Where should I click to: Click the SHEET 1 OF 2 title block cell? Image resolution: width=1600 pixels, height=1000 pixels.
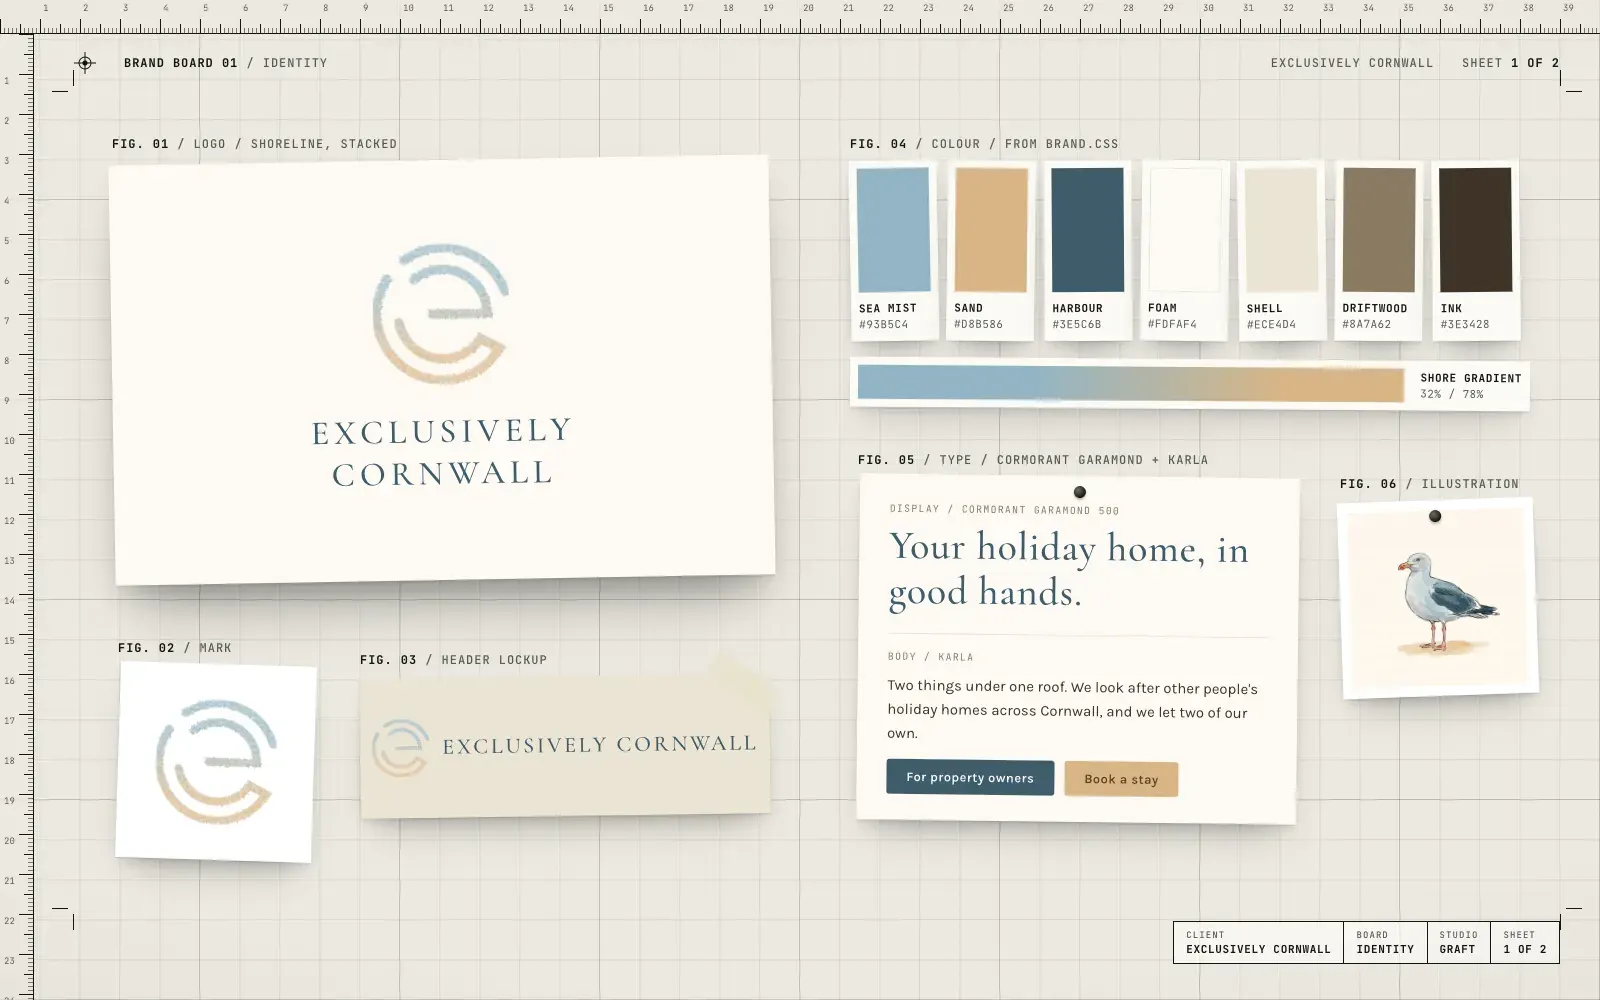1524,942
